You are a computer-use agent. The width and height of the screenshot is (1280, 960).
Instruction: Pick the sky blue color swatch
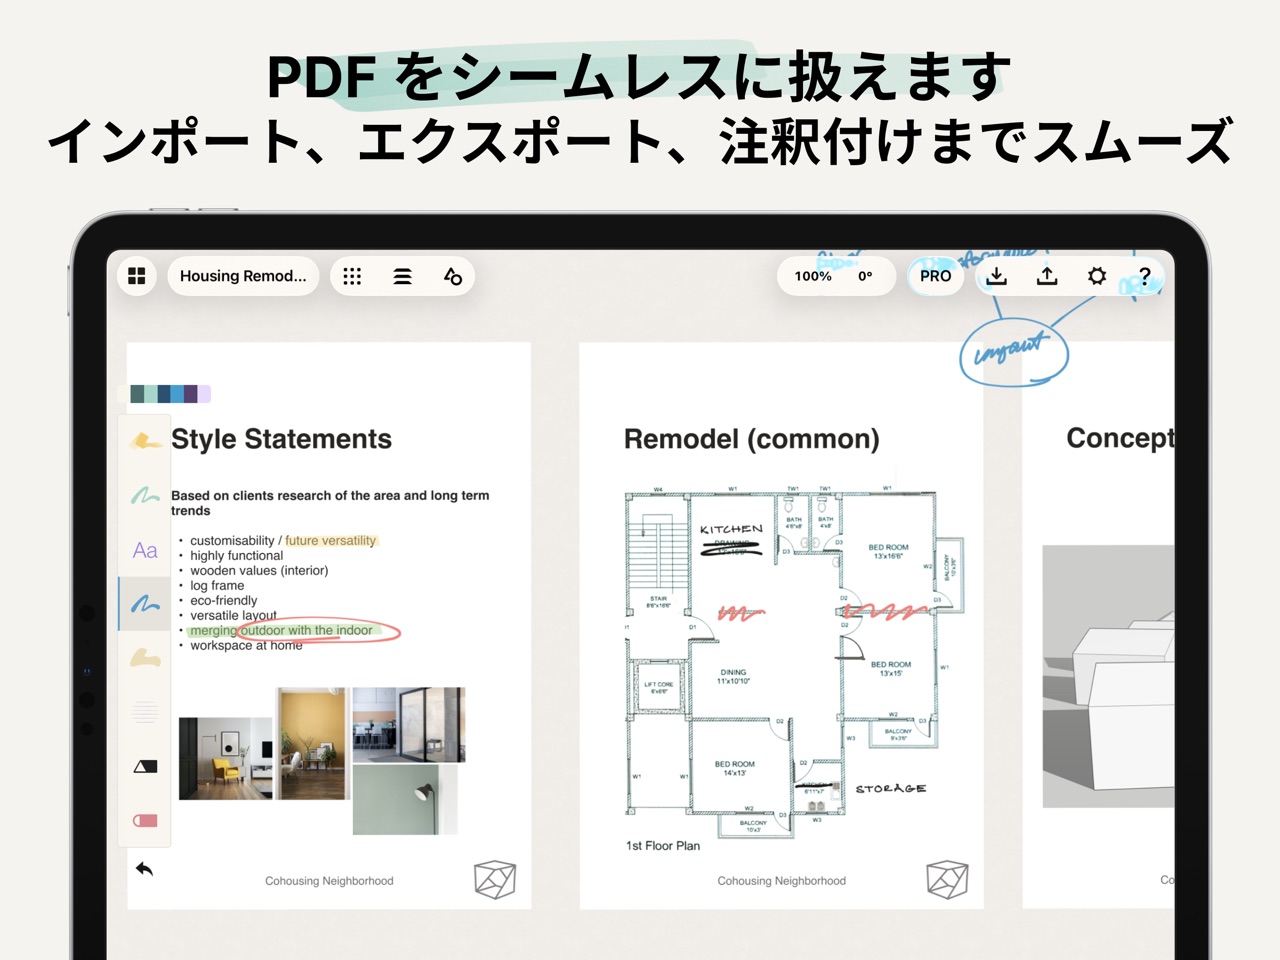click(x=177, y=394)
